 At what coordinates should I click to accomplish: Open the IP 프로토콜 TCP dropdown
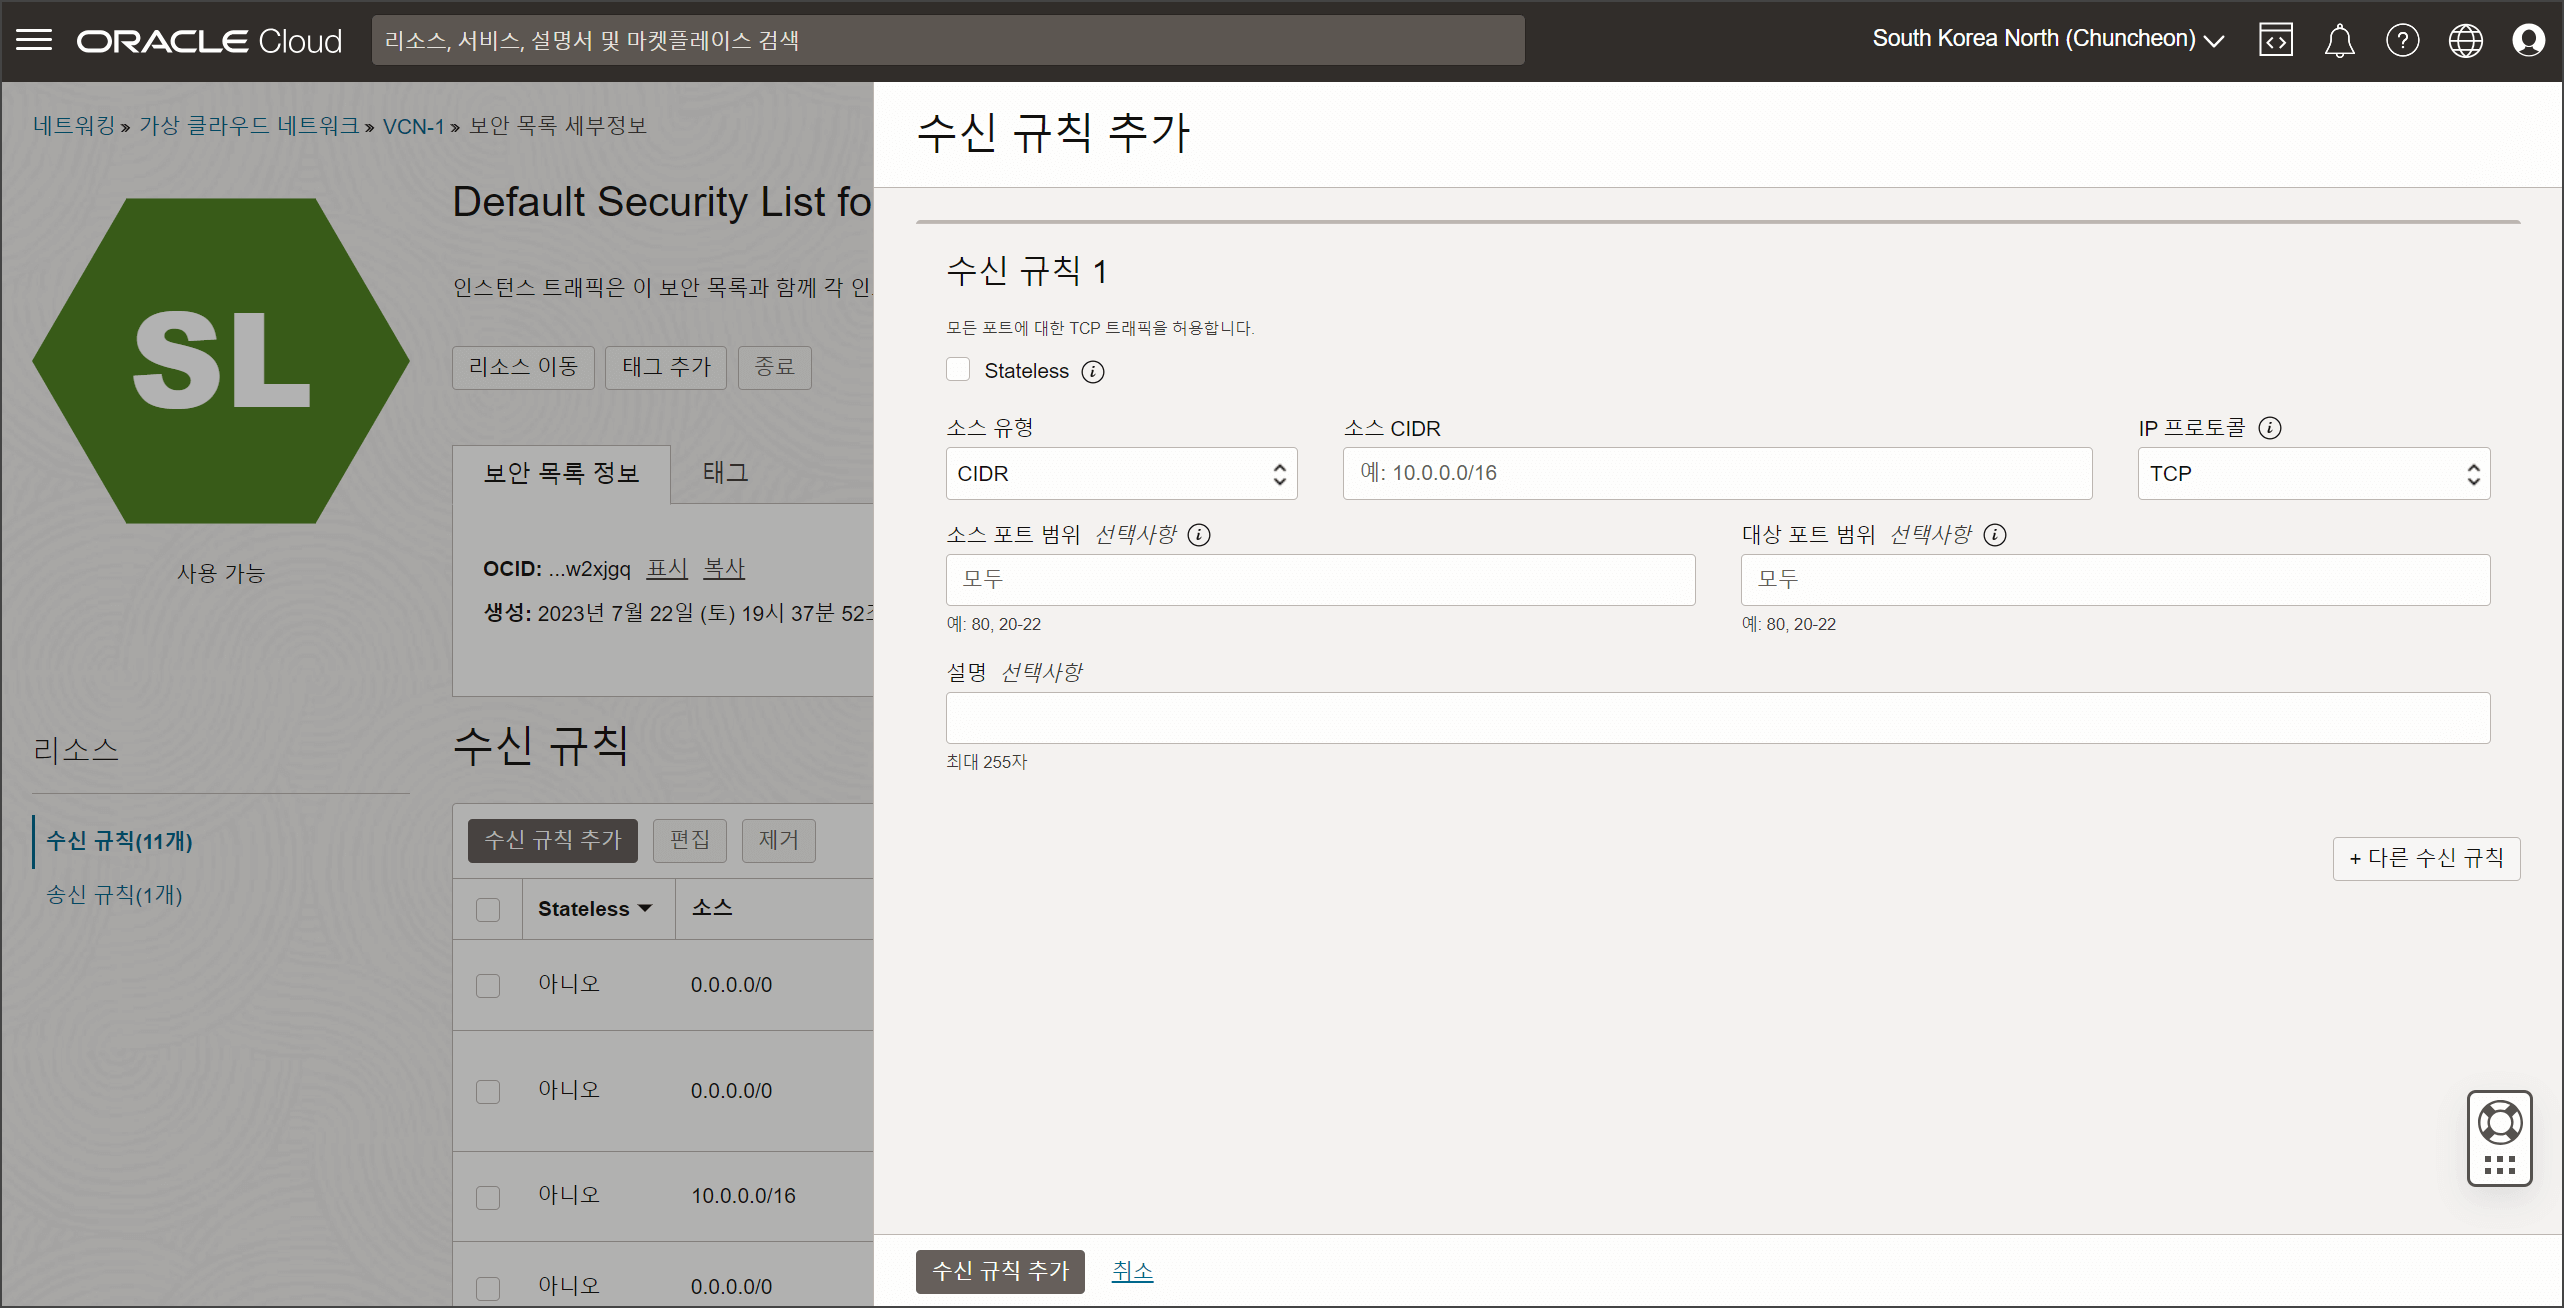point(2313,474)
